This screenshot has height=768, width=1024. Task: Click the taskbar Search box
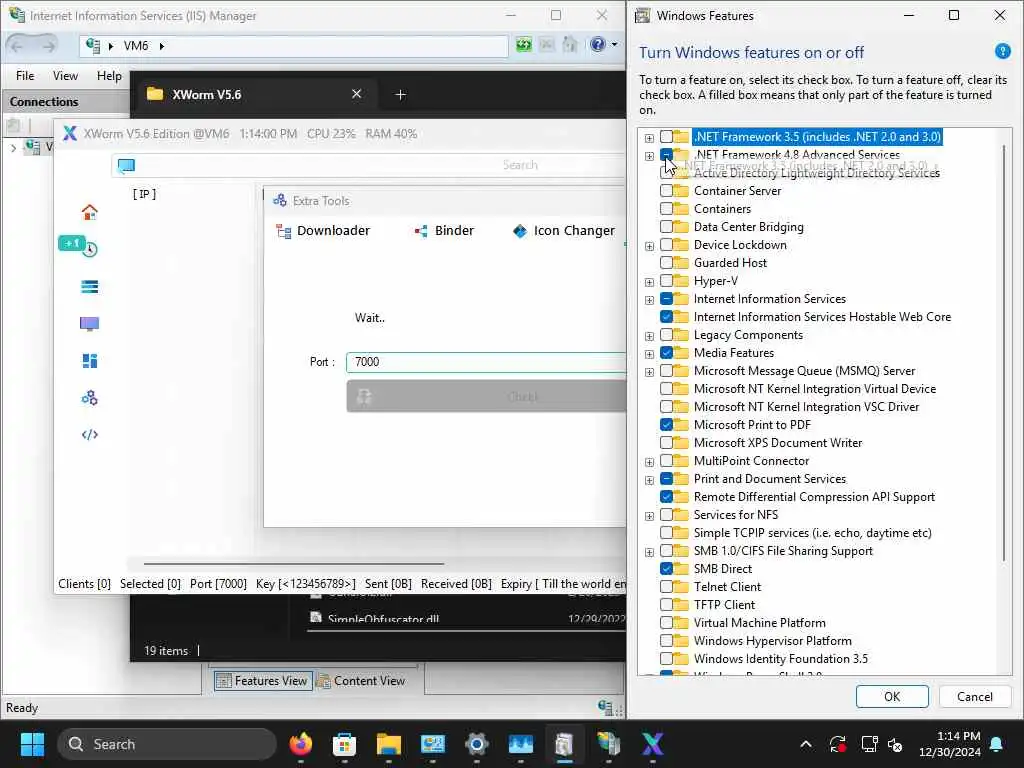pos(167,744)
